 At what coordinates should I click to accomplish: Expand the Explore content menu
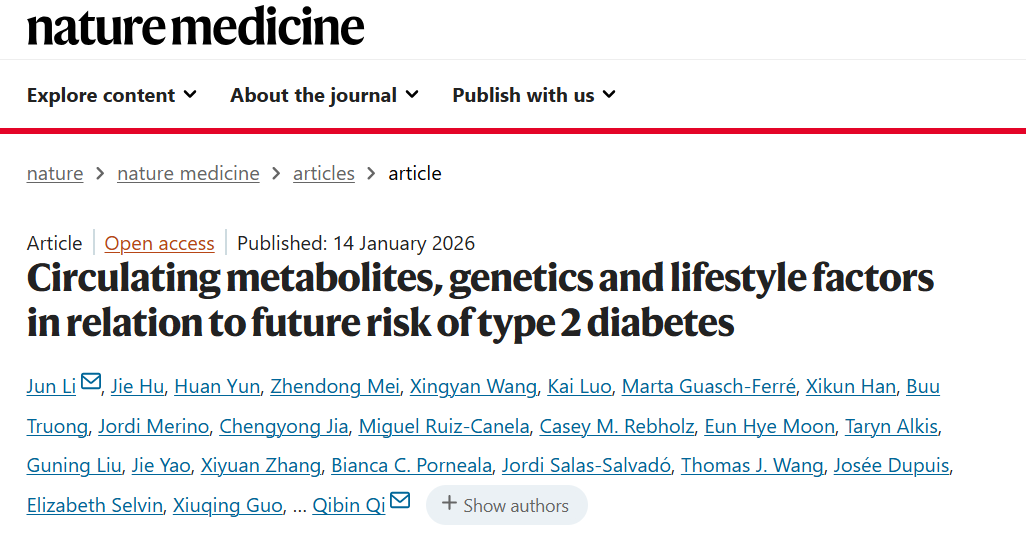(111, 95)
